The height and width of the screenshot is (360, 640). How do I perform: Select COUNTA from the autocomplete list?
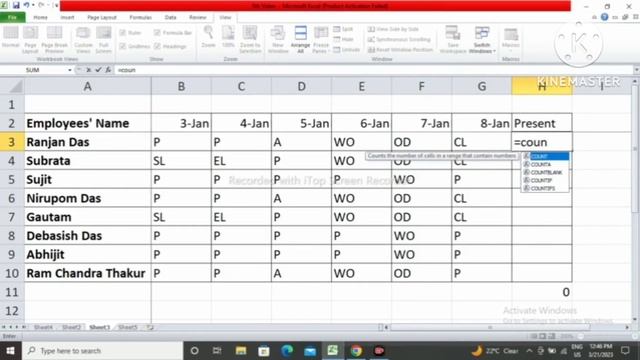tap(546, 164)
